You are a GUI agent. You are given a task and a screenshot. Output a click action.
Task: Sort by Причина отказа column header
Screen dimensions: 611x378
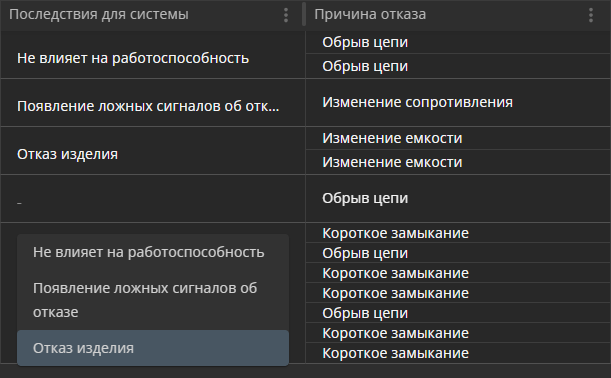click(370, 14)
